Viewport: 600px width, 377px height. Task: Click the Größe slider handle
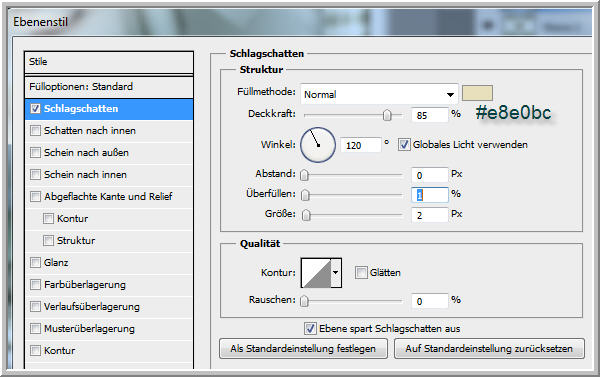[x=306, y=215]
